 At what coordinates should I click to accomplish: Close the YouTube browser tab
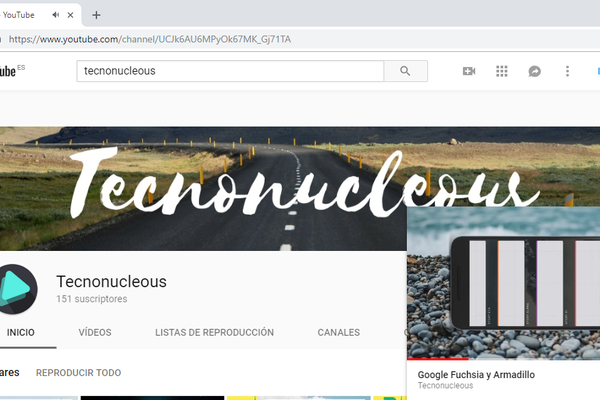[x=70, y=15]
